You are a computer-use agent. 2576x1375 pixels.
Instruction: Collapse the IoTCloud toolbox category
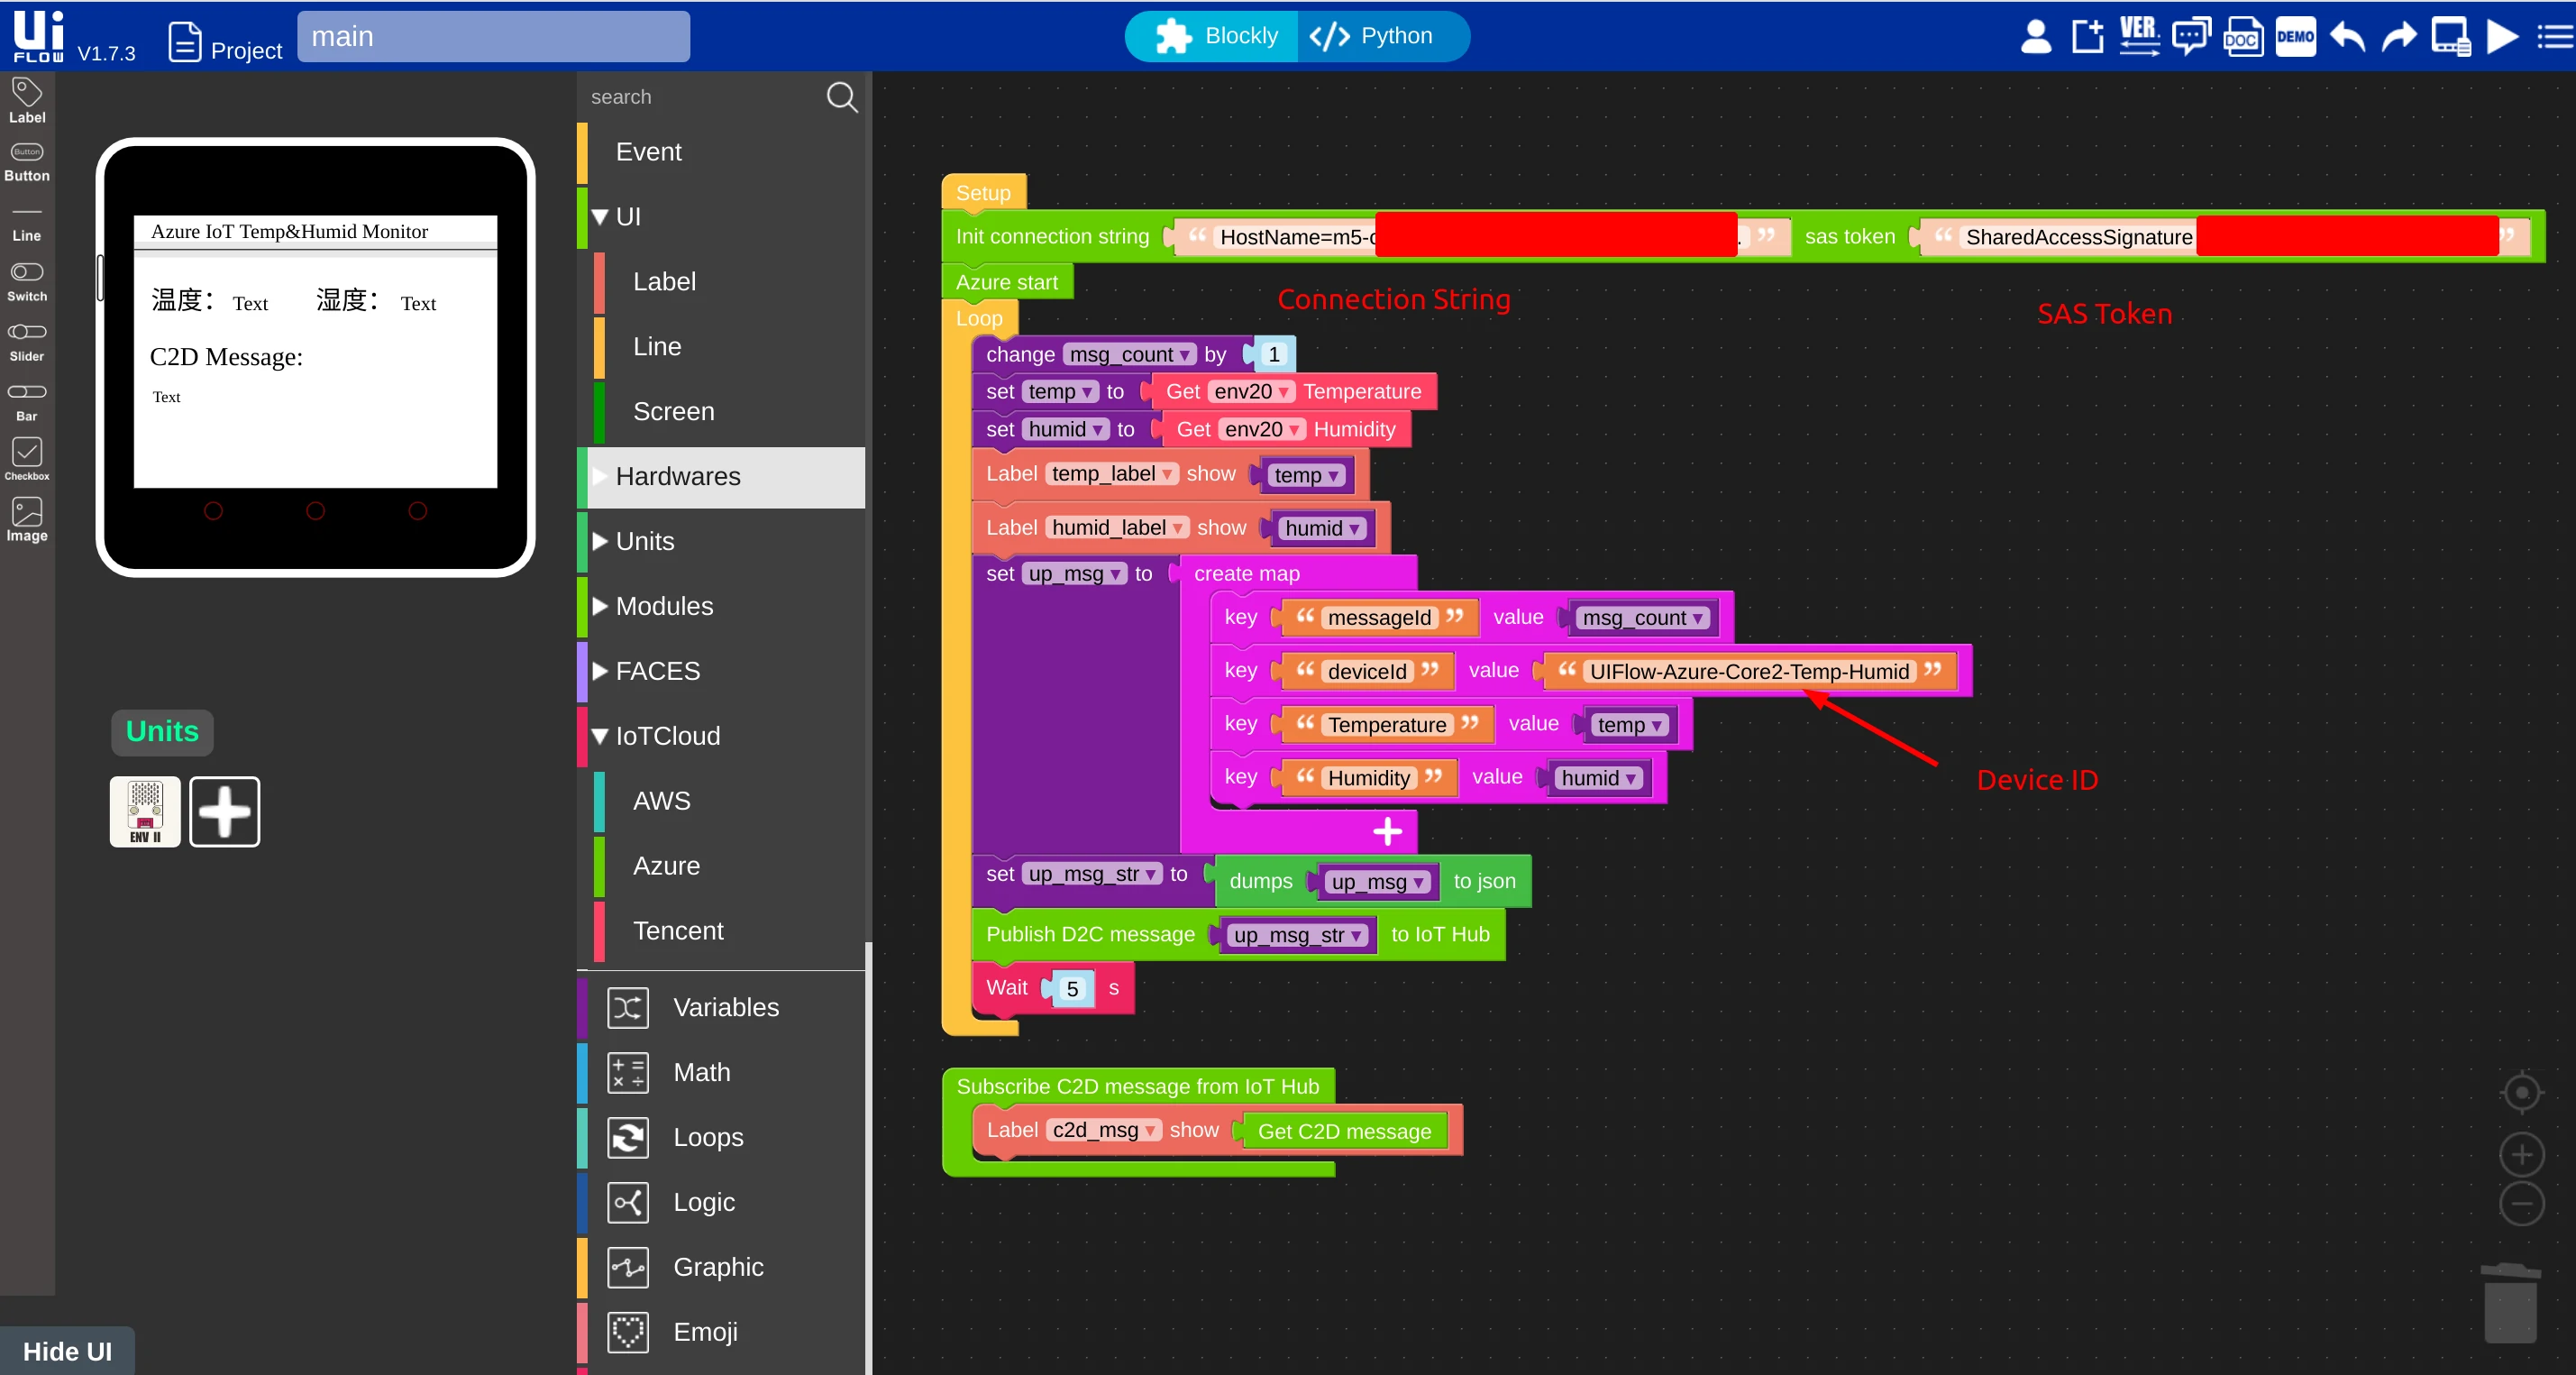click(x=600, y=736)
